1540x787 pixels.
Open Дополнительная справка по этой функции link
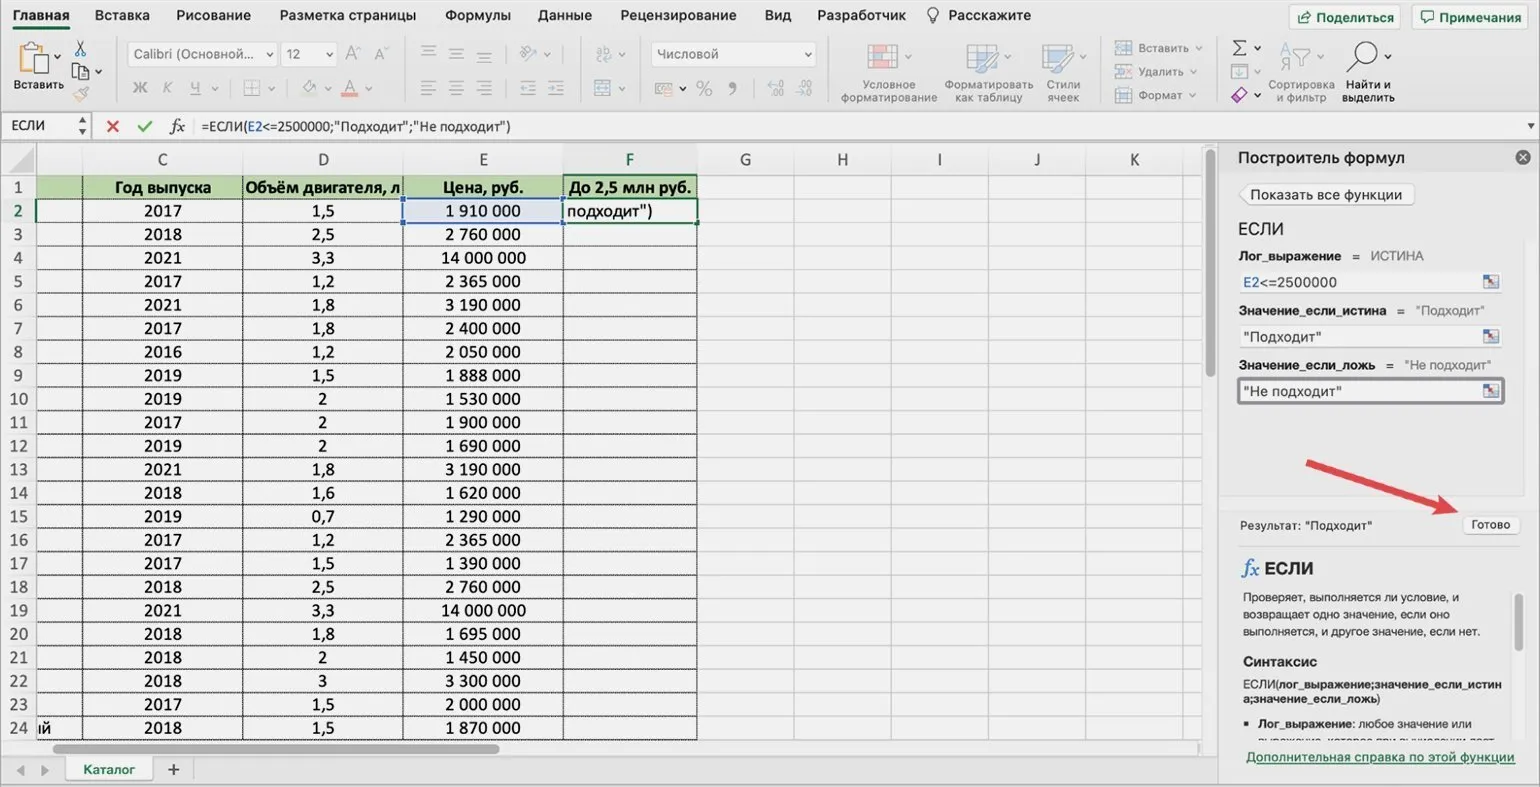pos(1380,757)
